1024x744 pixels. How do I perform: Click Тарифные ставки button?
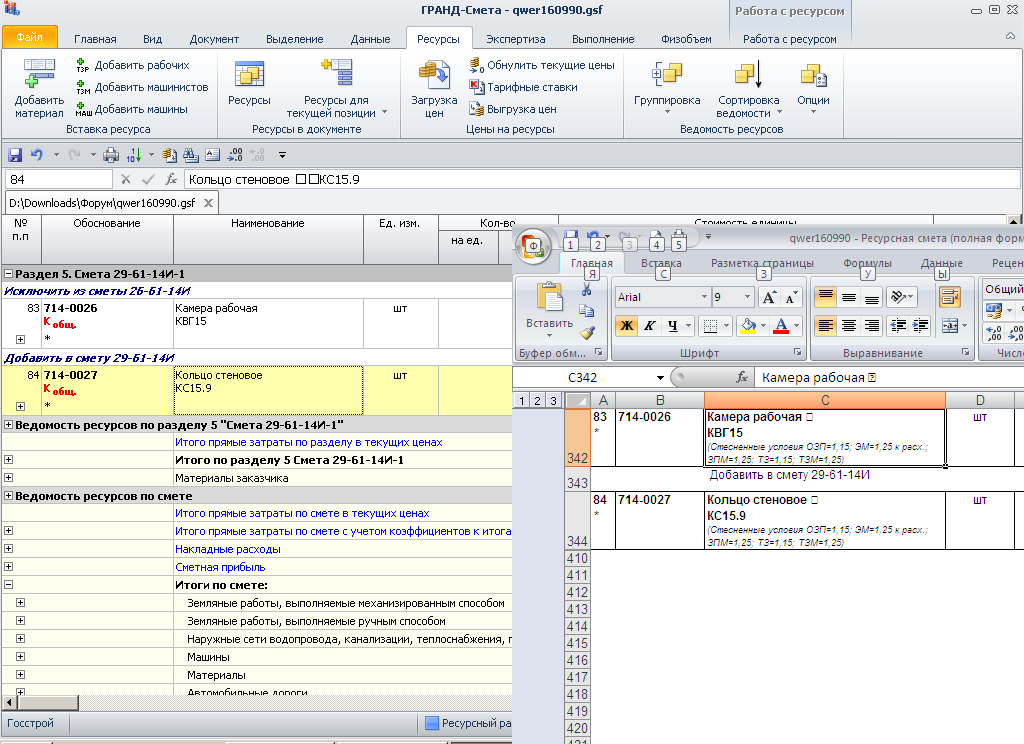pyautogui.click(x=531, y=87)
